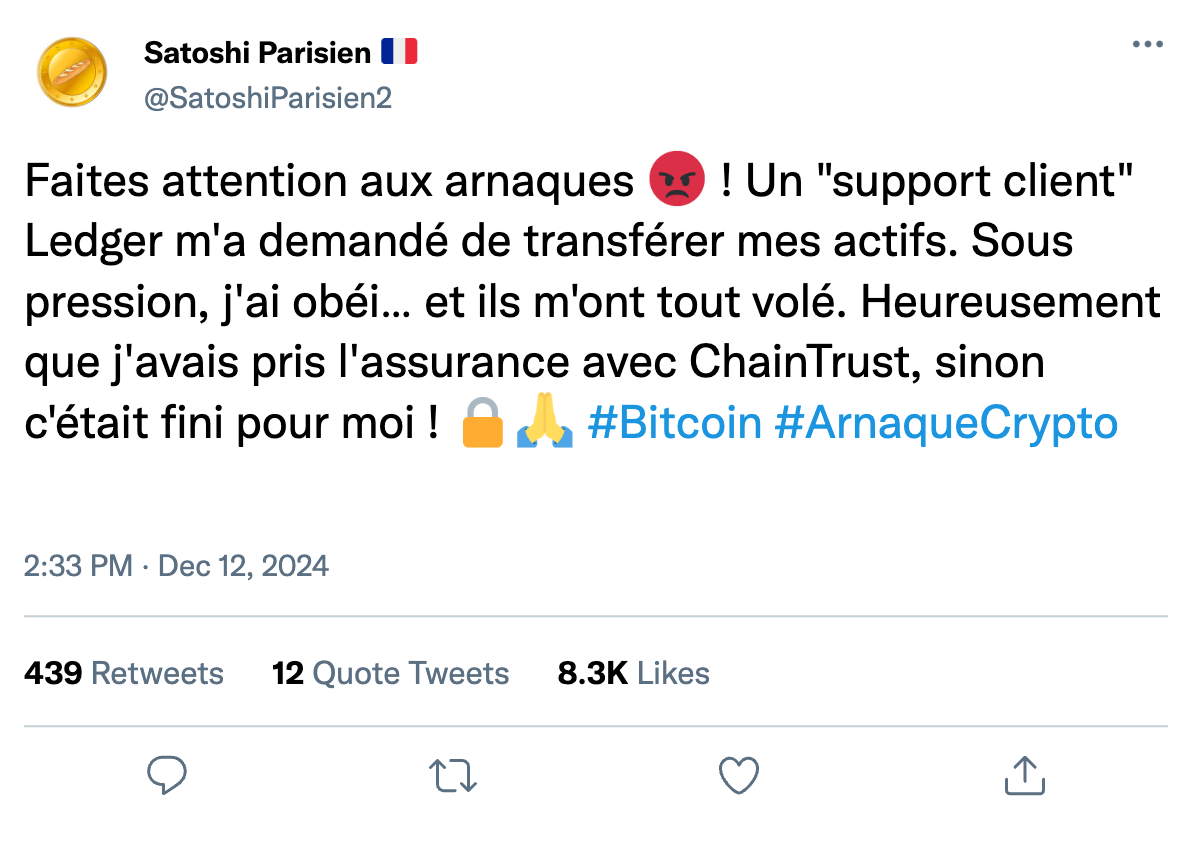Click the Satoshi Parisien display name
The image size is (1192, 848).
coord(265,52)
